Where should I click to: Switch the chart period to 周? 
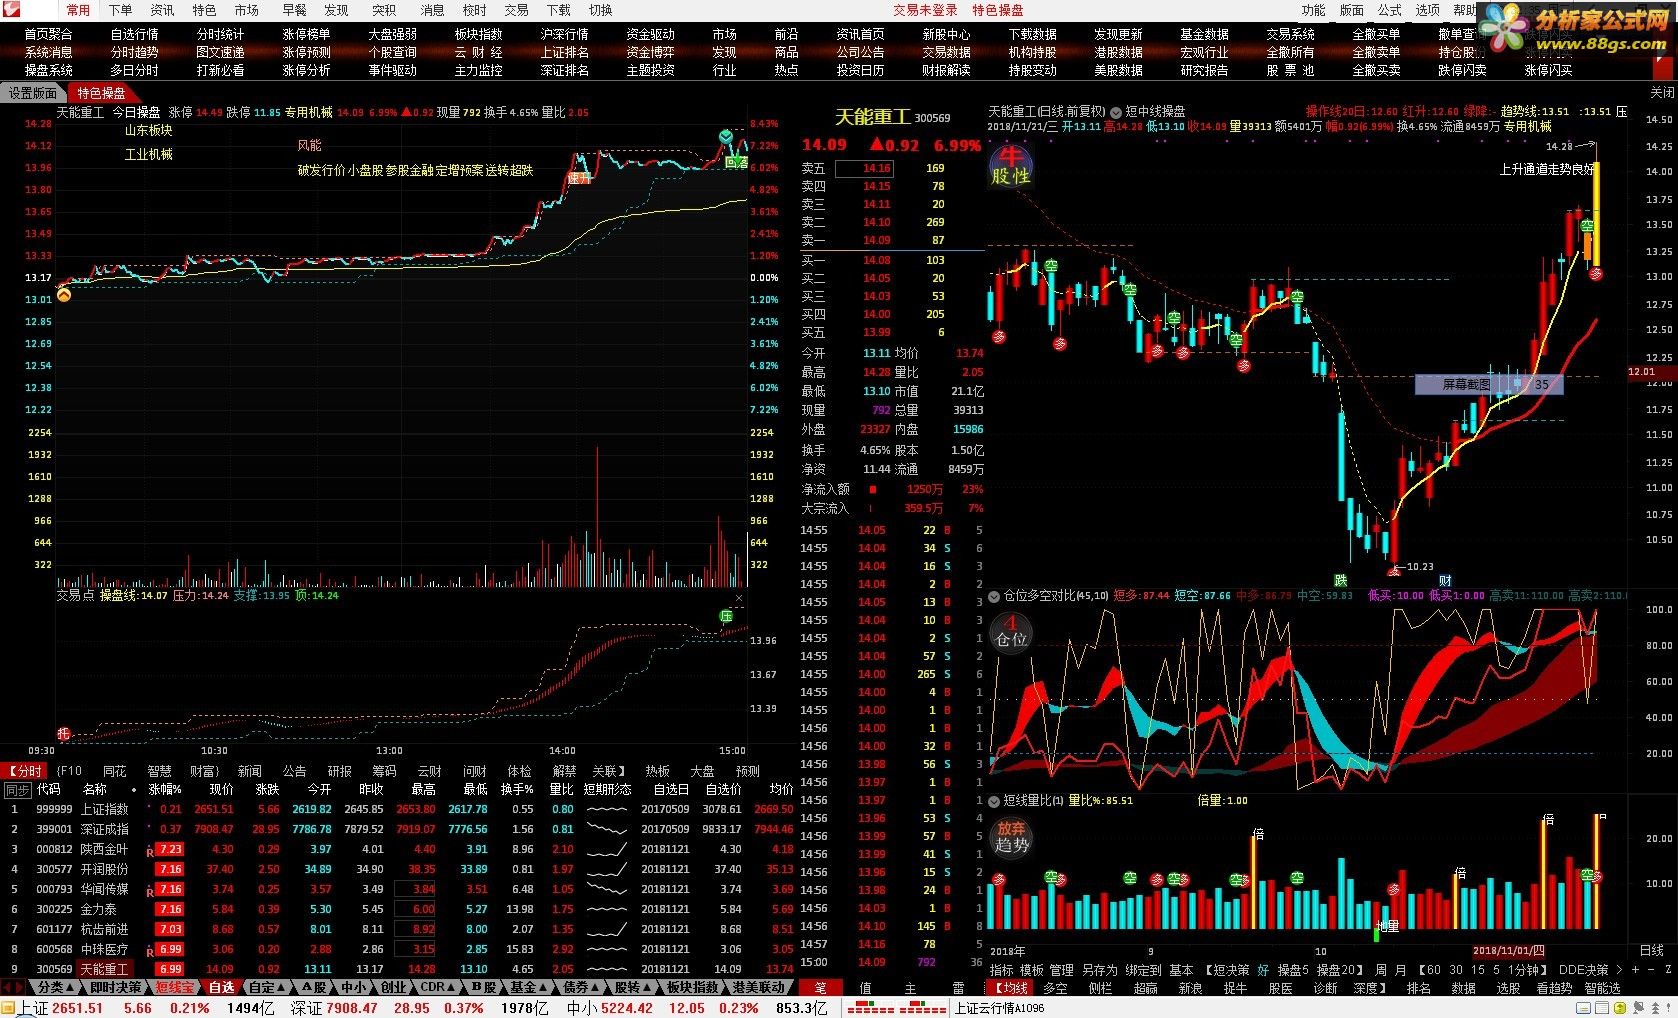click(1380, 970)
